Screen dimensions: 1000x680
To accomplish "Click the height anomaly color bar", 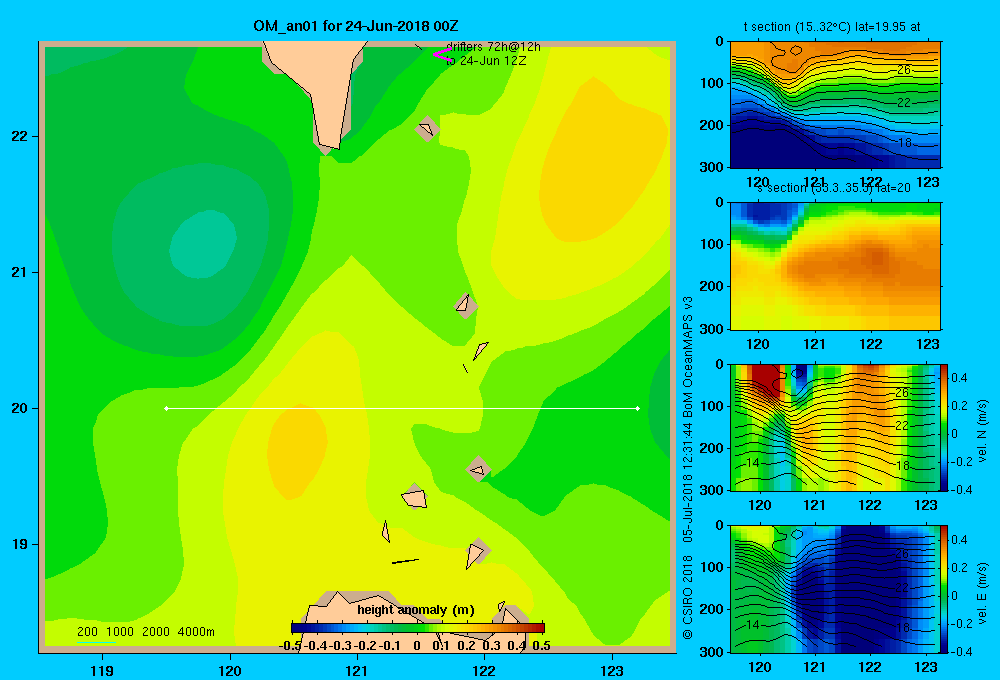I will (x=418, y=628).
